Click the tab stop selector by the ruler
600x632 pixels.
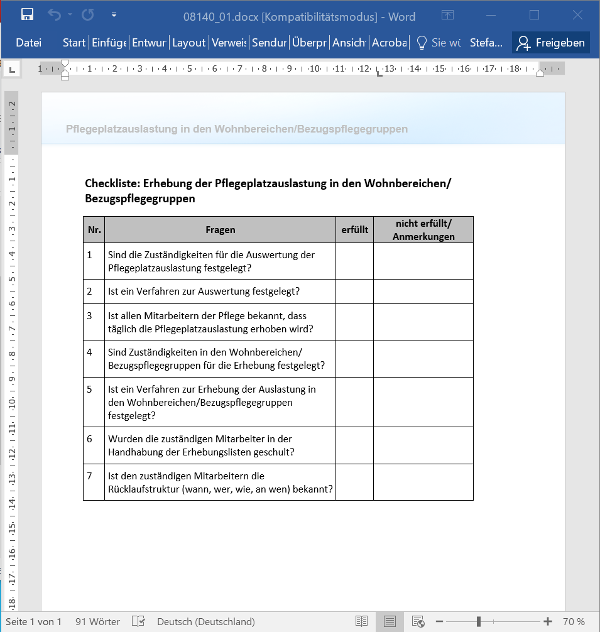tap(12, 70)
